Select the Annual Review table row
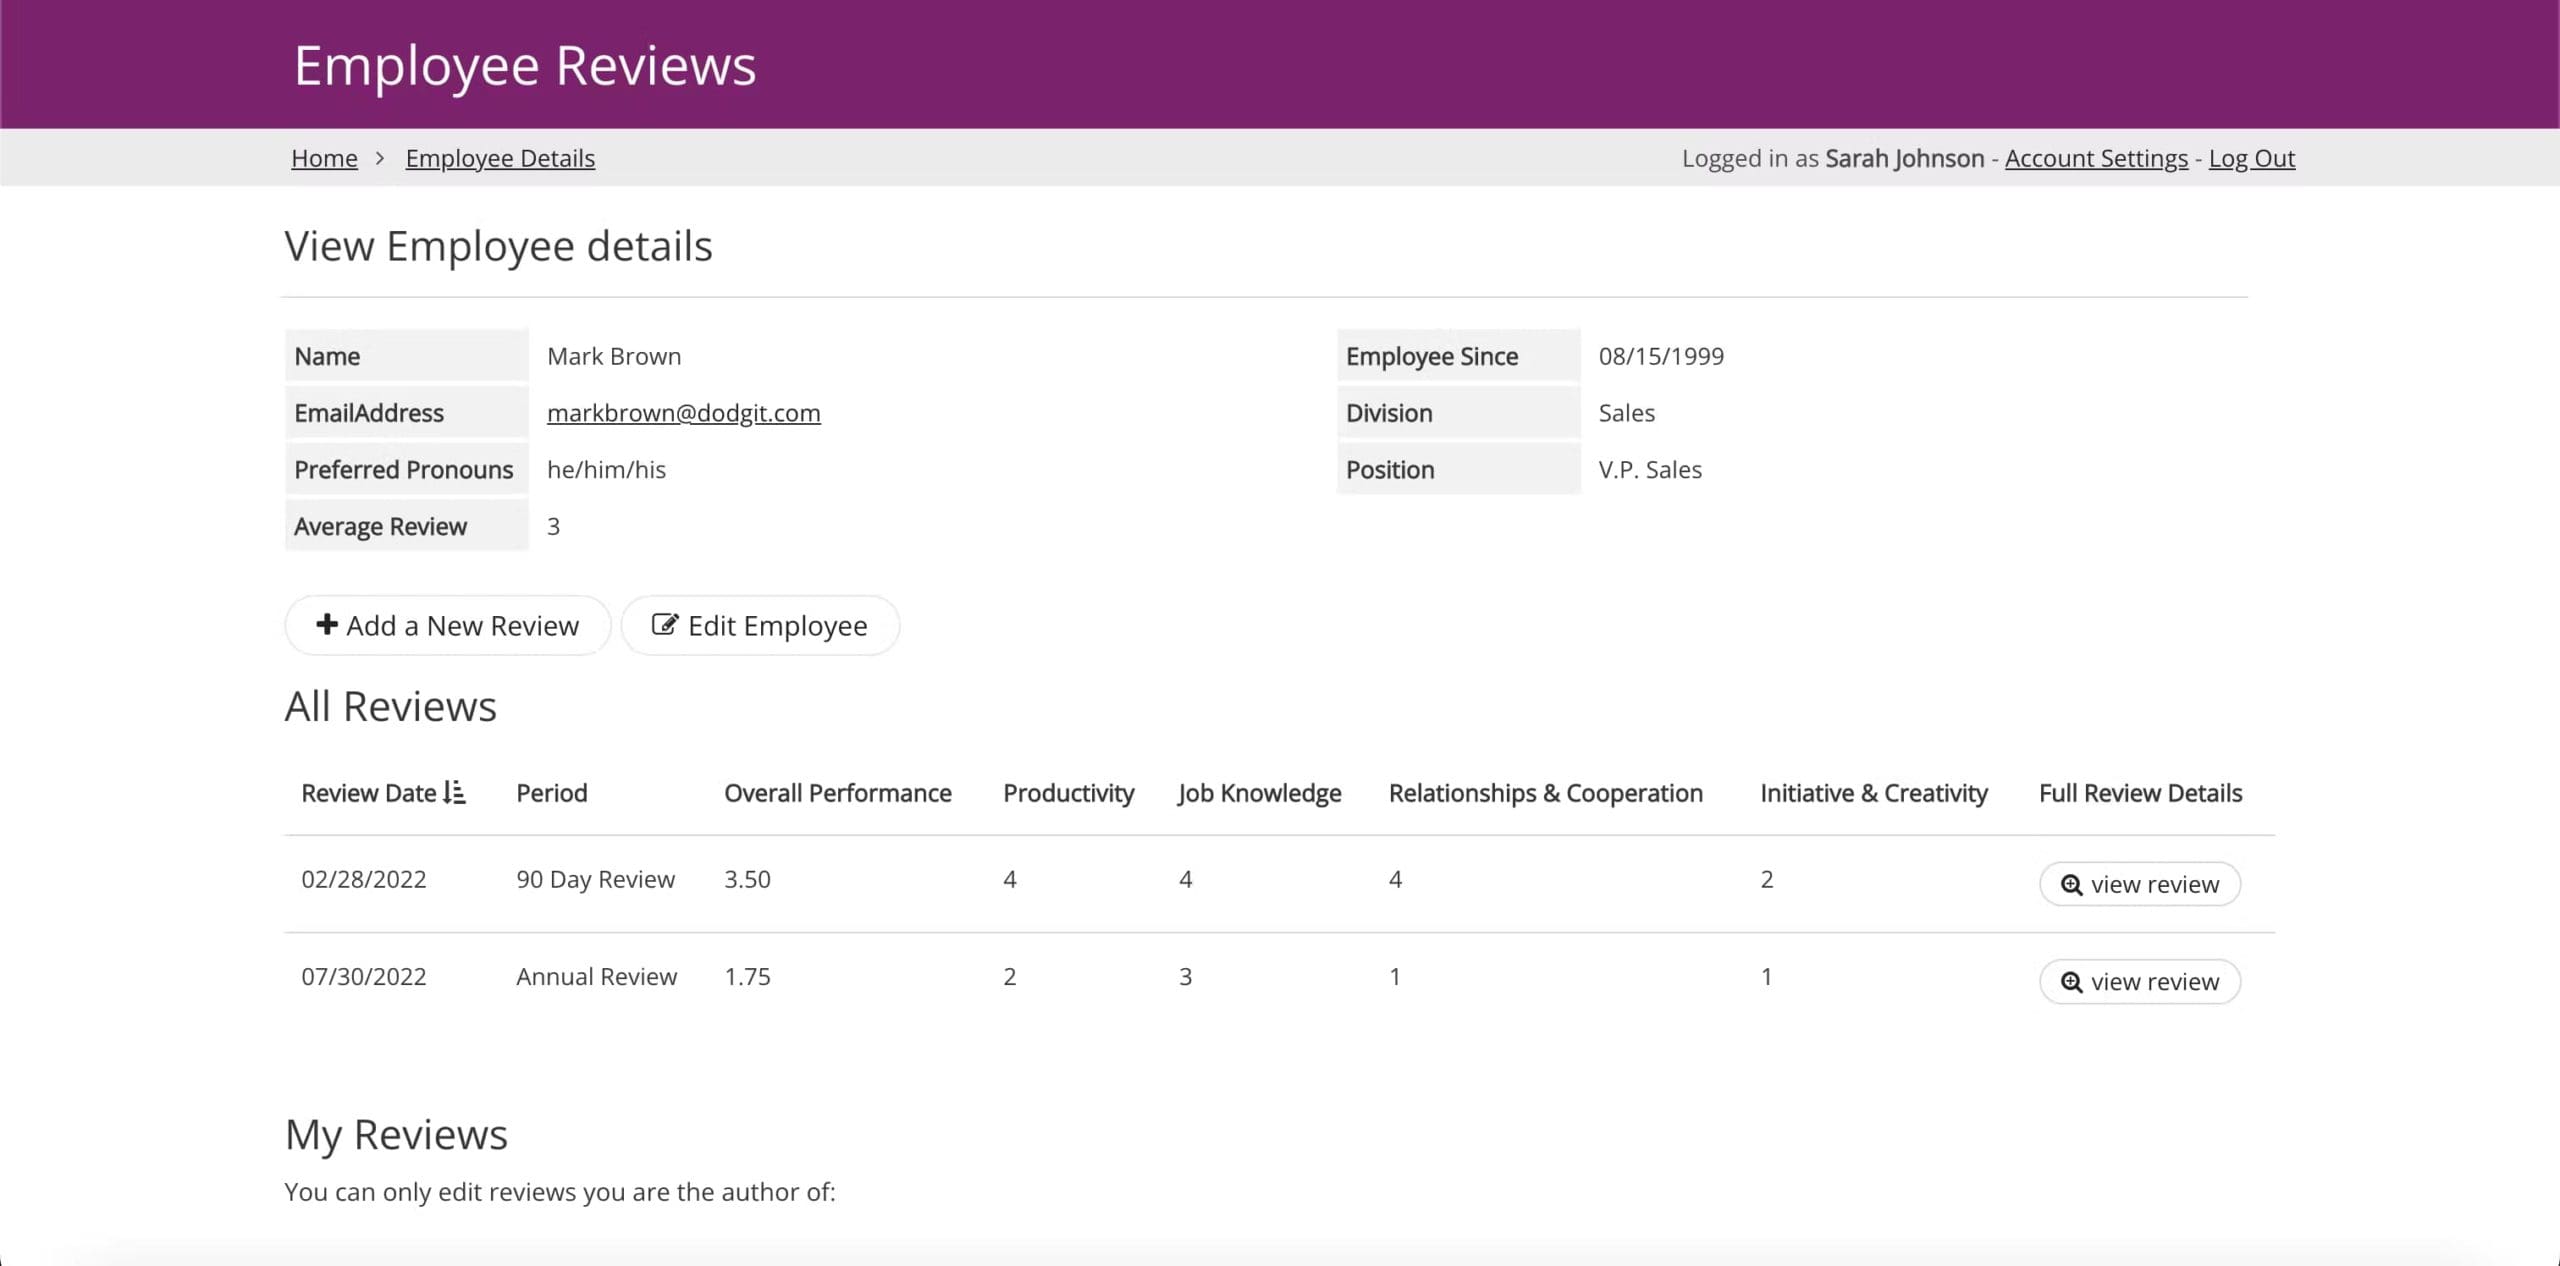 1280,977
